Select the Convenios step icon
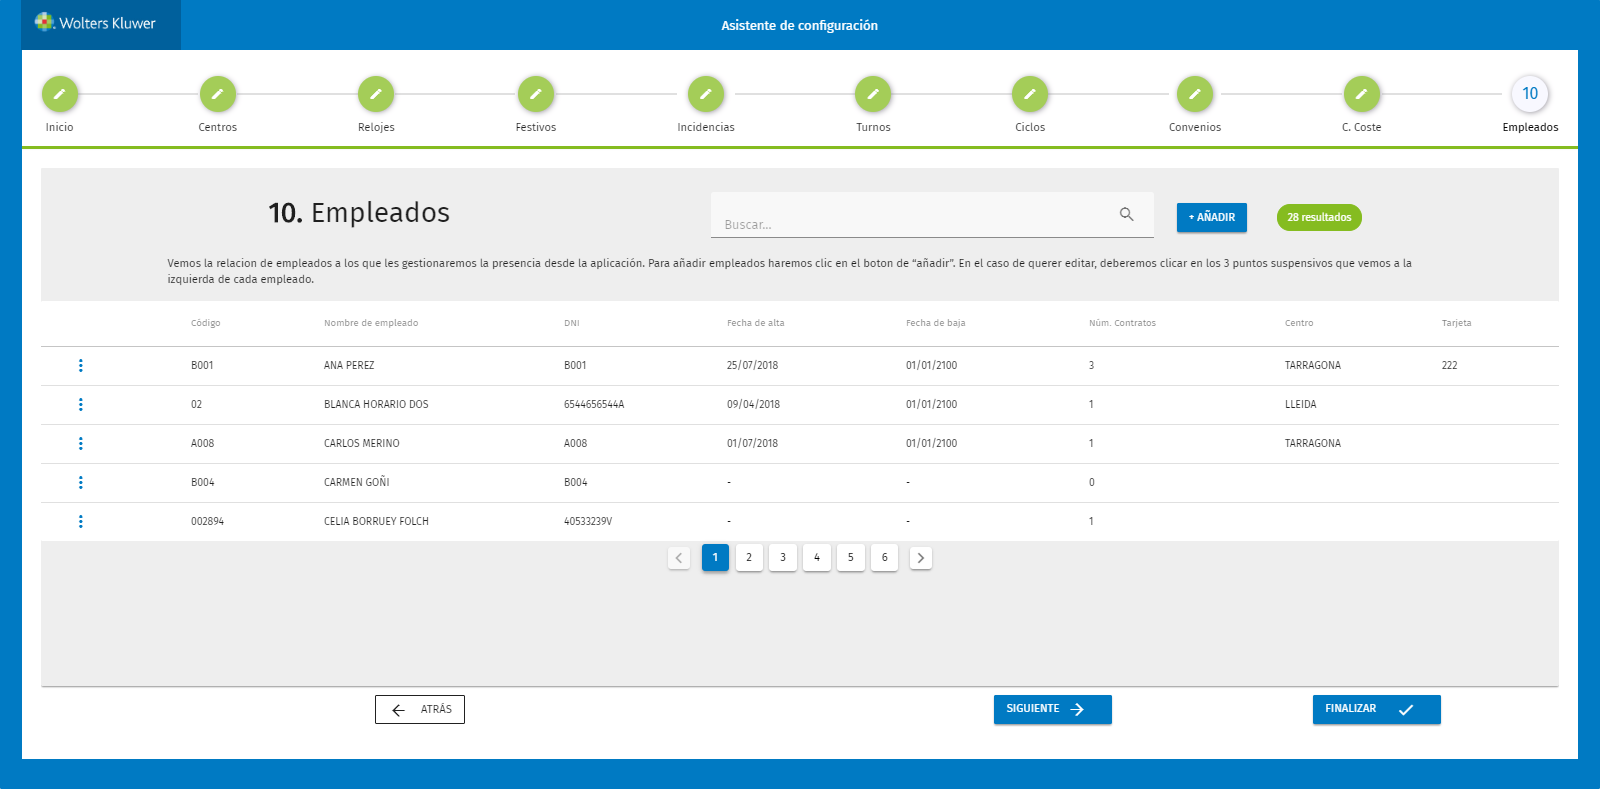 [1195, 94]
